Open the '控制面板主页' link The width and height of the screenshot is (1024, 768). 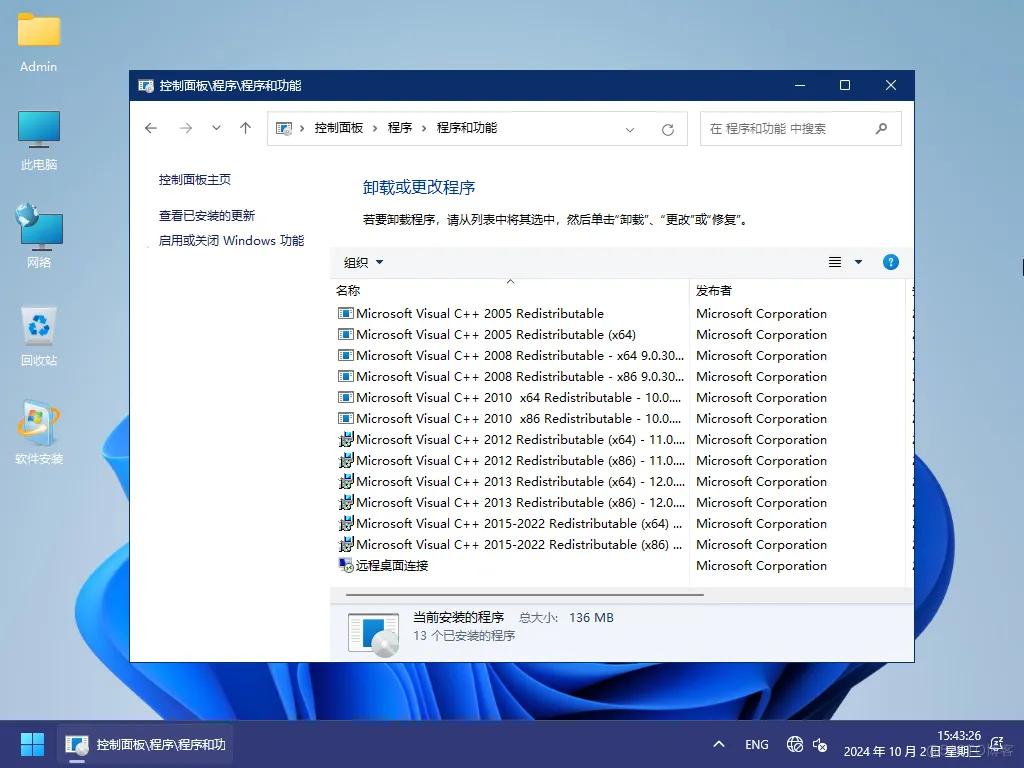tap(195, 180)
